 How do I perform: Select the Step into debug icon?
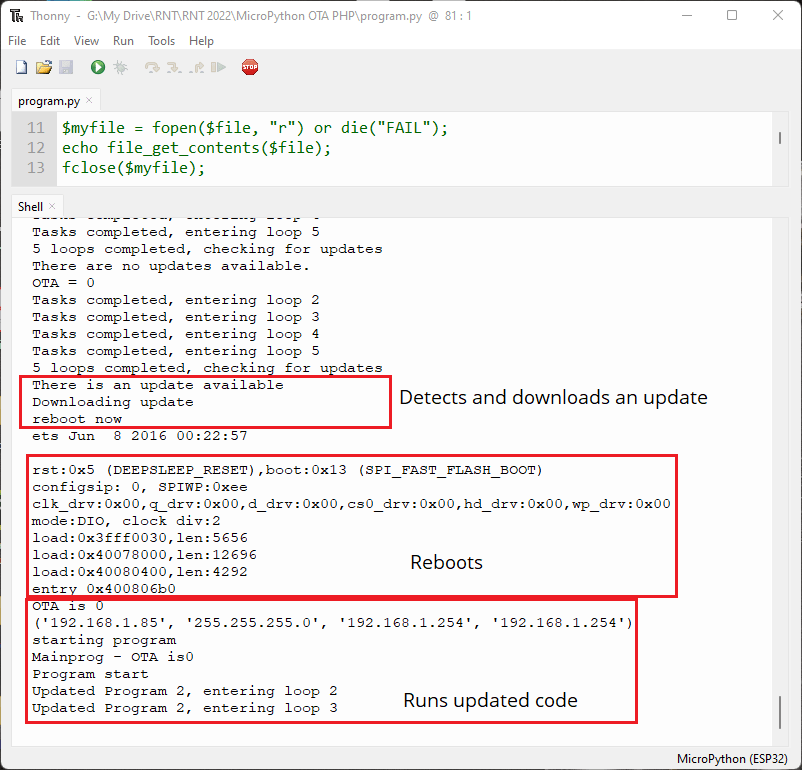click(173, 67)
